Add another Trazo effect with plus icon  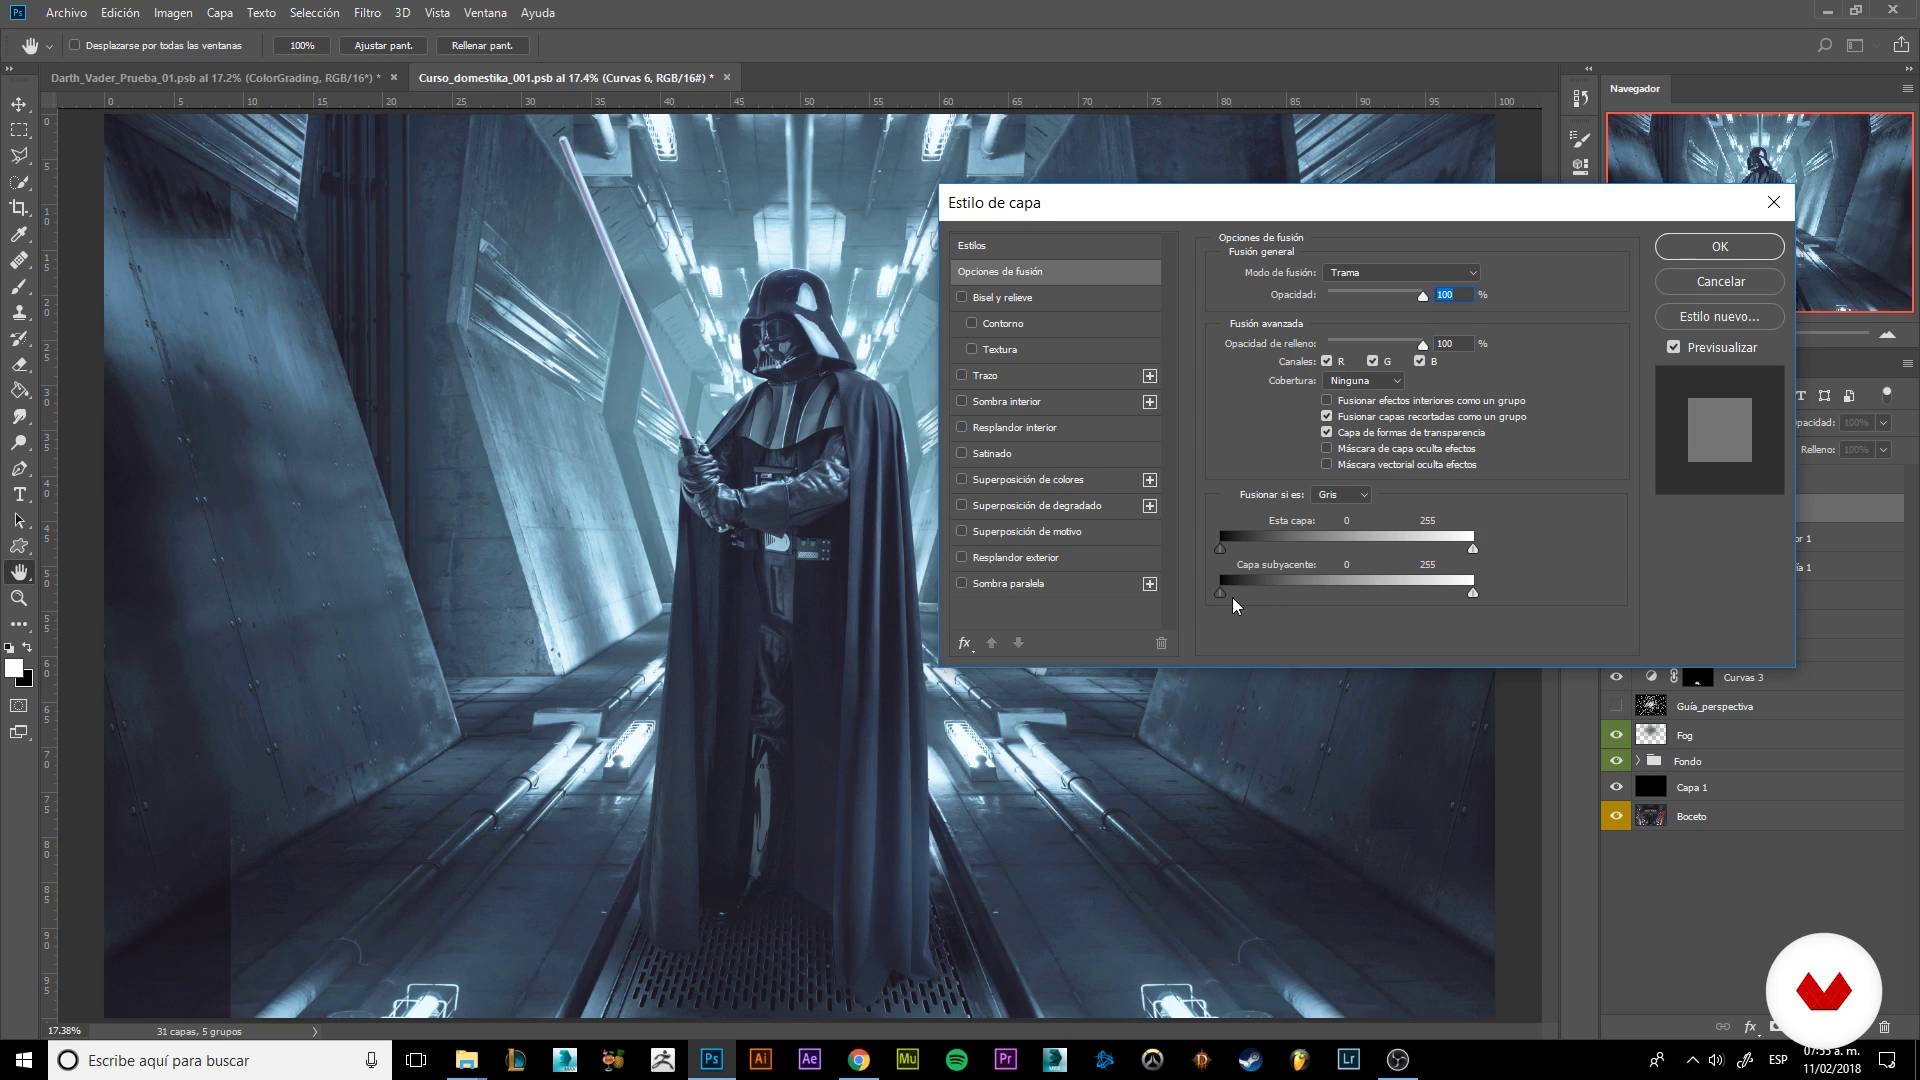coord(1150,376)
